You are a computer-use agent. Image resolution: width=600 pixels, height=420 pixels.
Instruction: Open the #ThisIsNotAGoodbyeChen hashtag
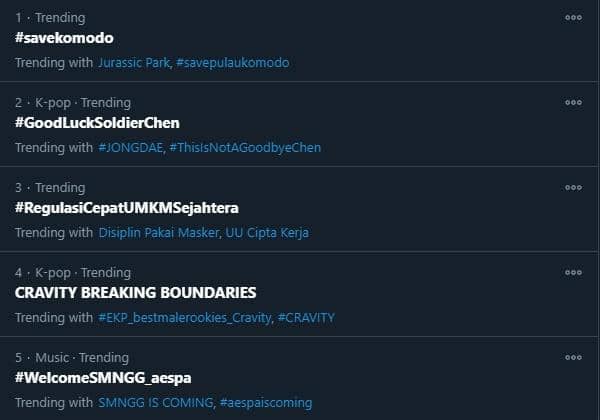[245, 148]
